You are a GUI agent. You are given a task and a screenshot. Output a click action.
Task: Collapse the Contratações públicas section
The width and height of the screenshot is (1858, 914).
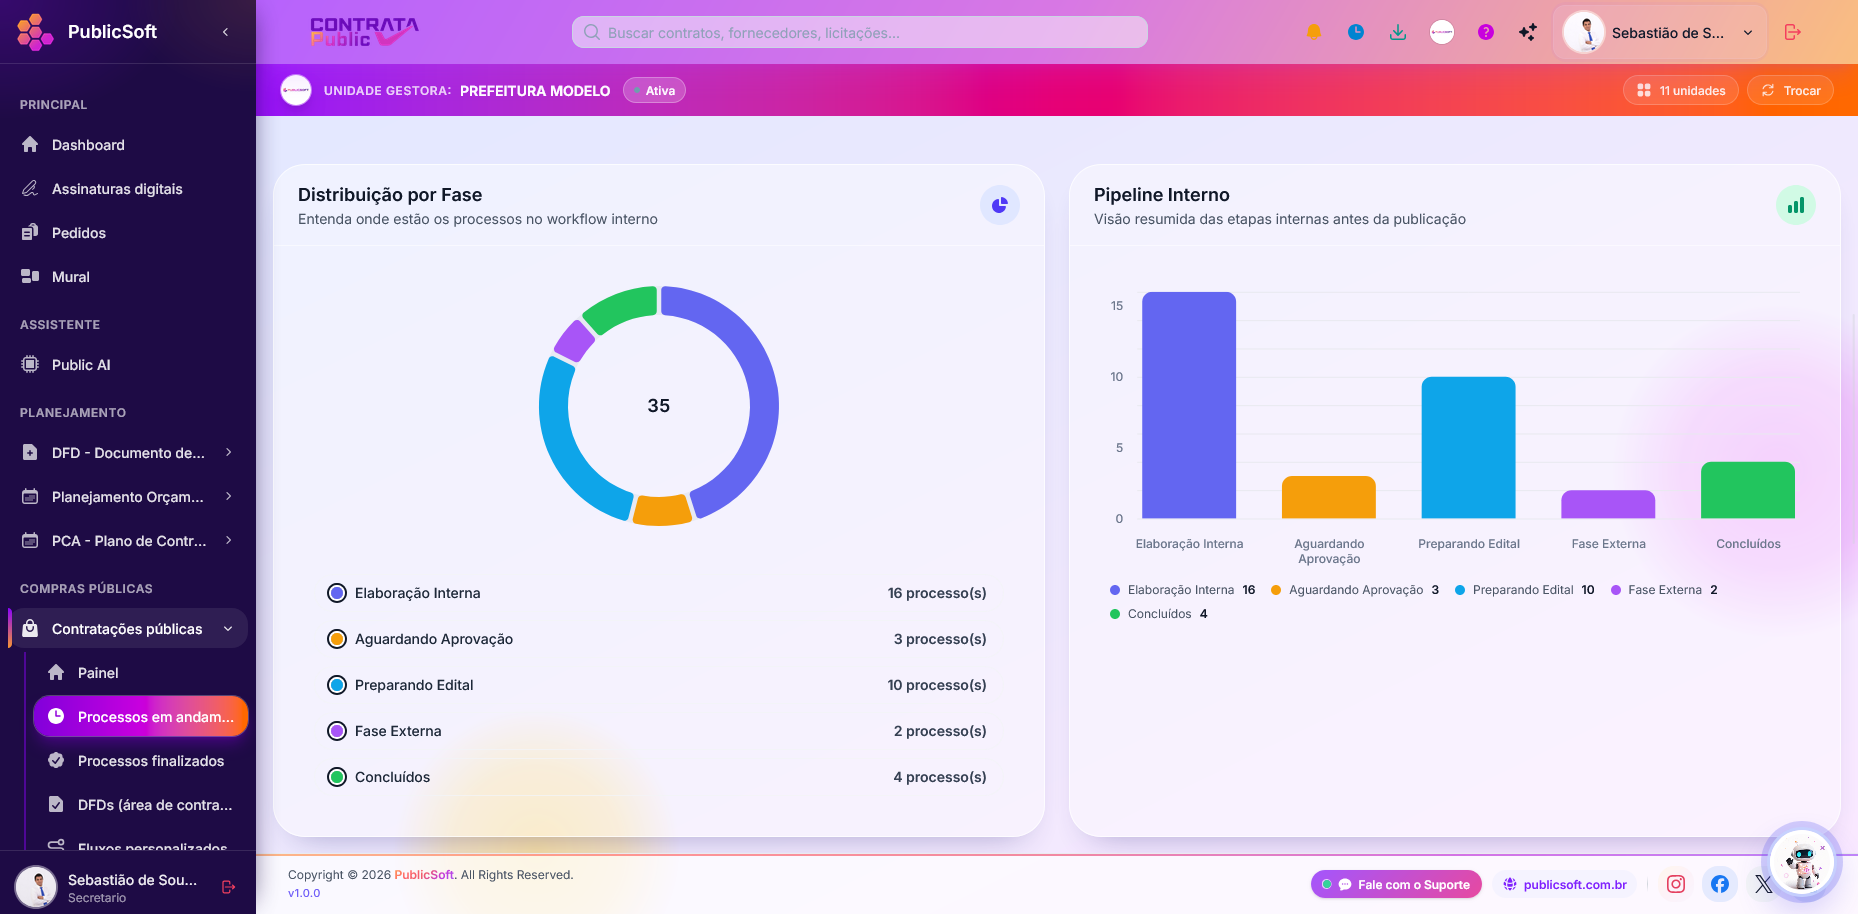tap(128, 629)
